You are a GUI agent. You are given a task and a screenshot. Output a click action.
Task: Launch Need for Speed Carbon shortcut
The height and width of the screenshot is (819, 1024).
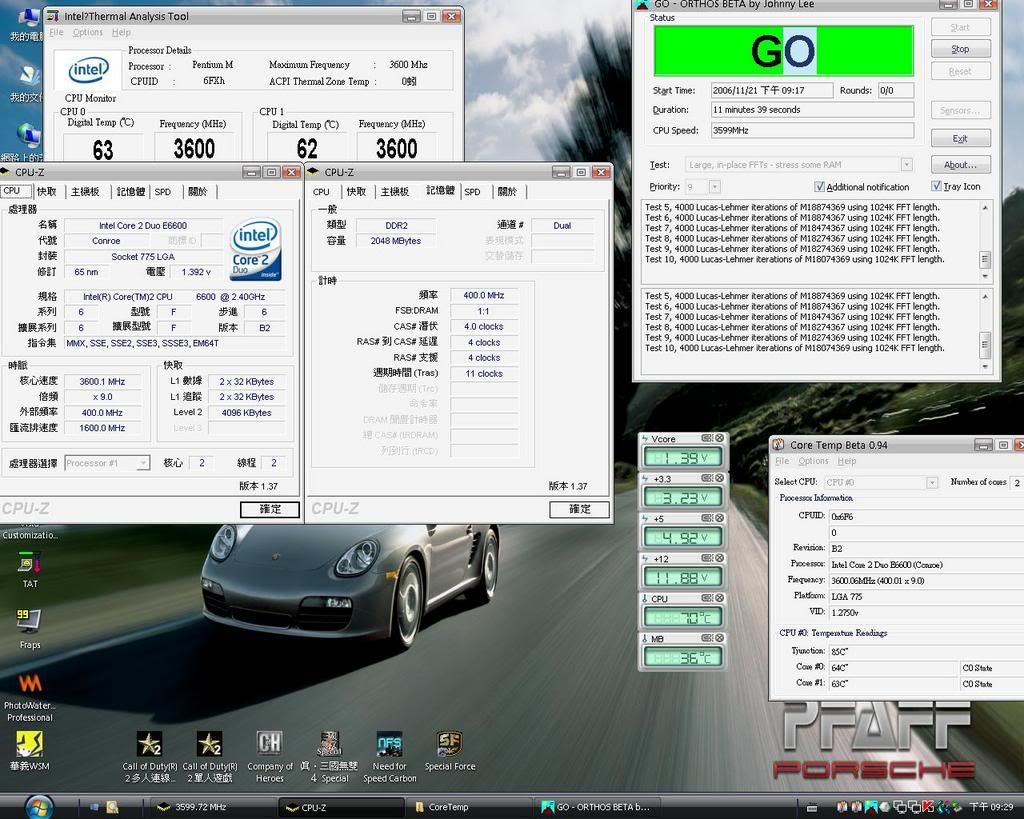click(390, 757)
